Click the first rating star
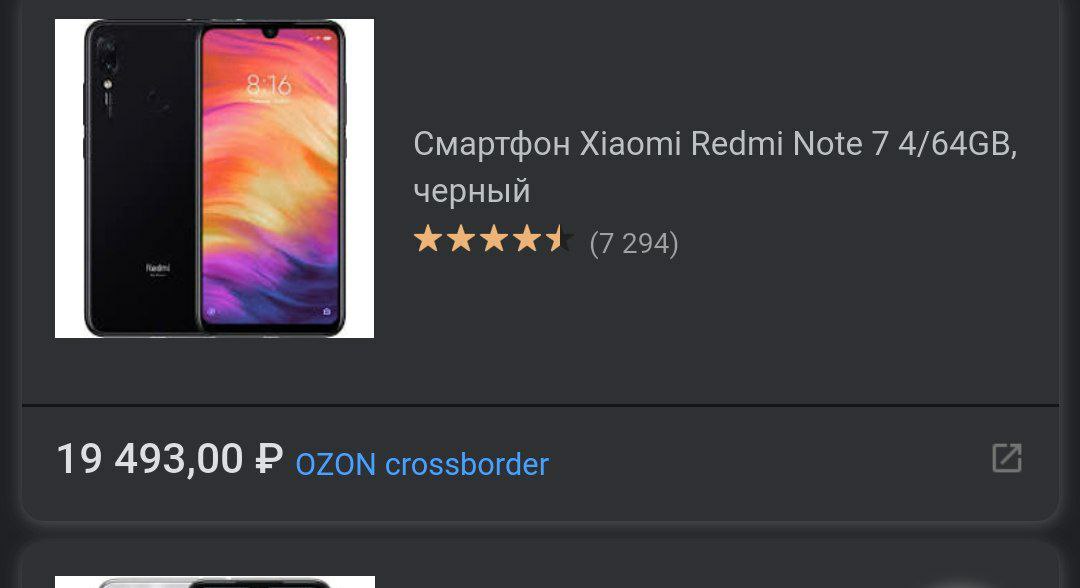Screen dimensions: 1080x588 click(428, 239)
